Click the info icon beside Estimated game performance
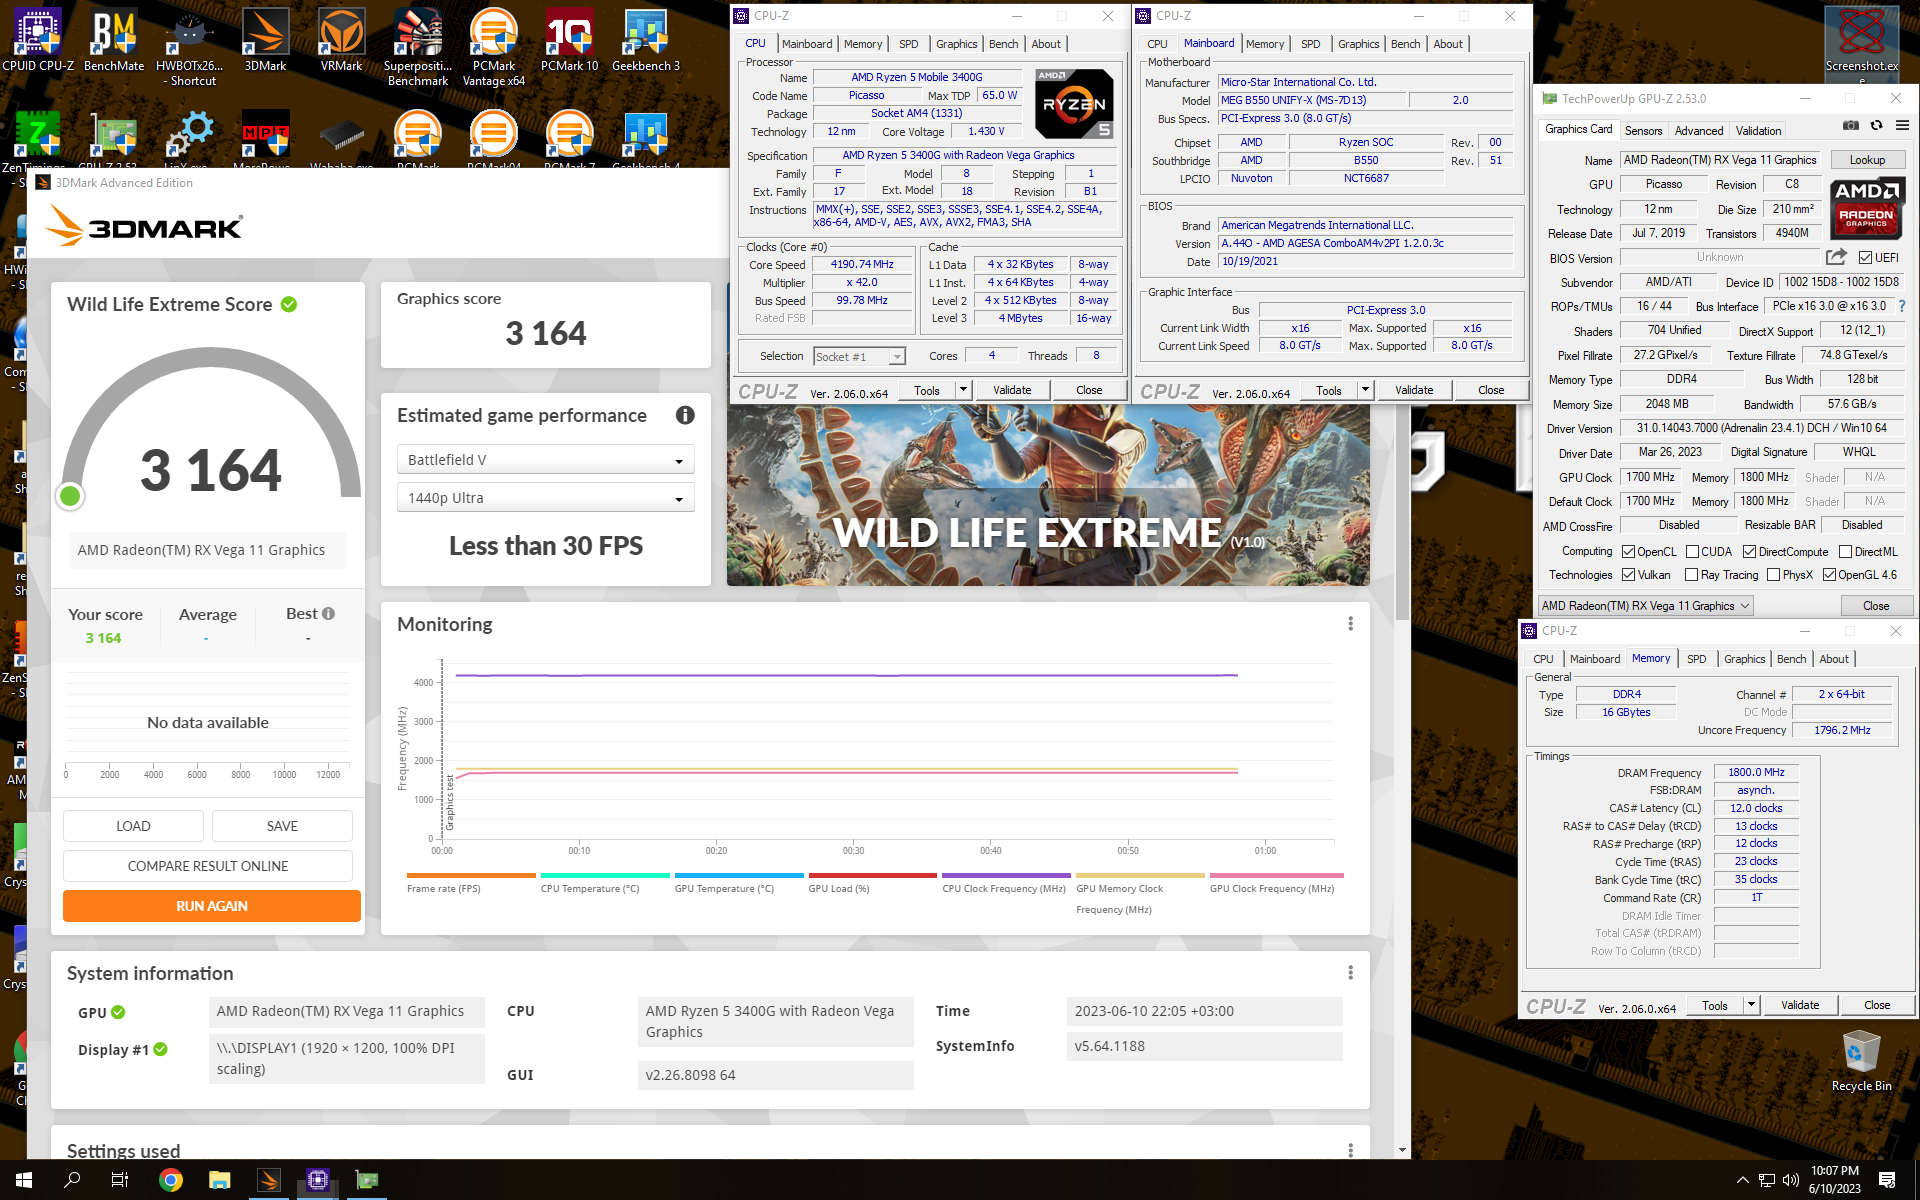 tap(685, 415)
